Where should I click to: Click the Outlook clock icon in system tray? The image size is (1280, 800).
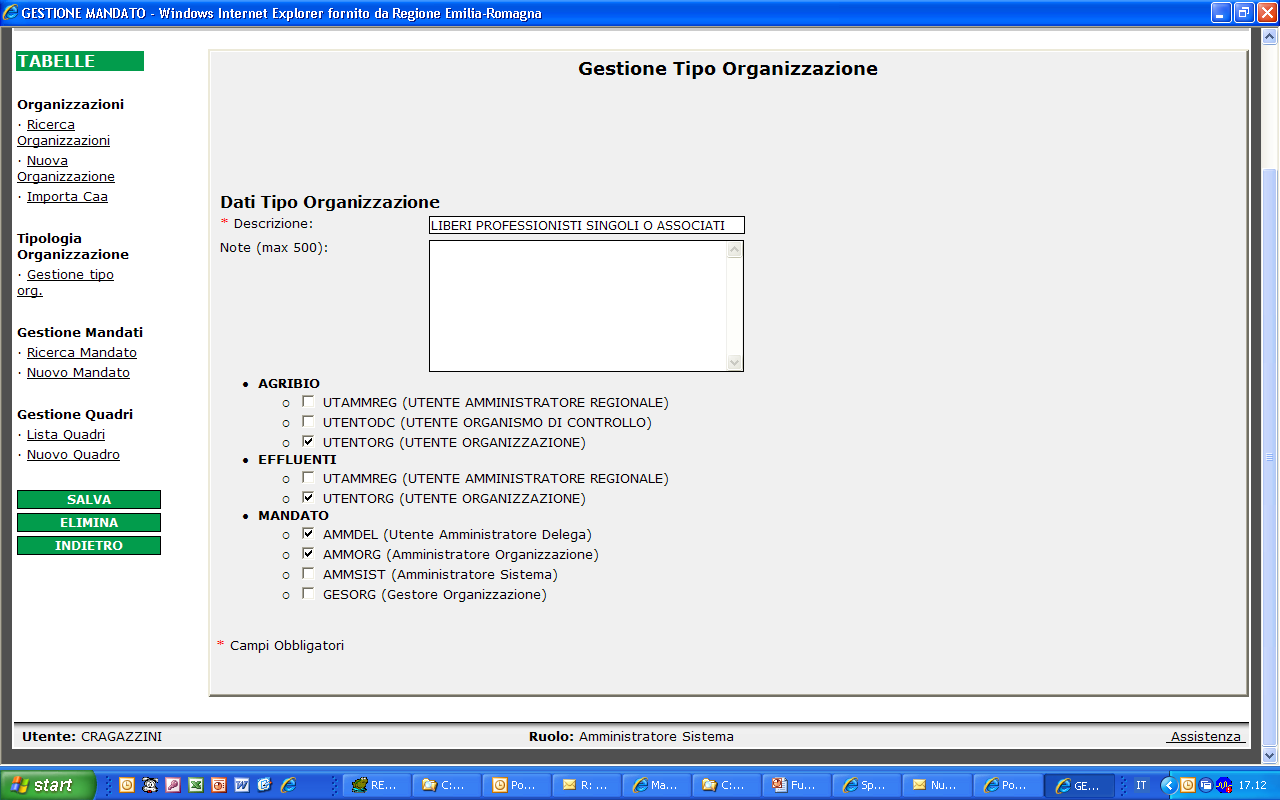point(1187,785)
